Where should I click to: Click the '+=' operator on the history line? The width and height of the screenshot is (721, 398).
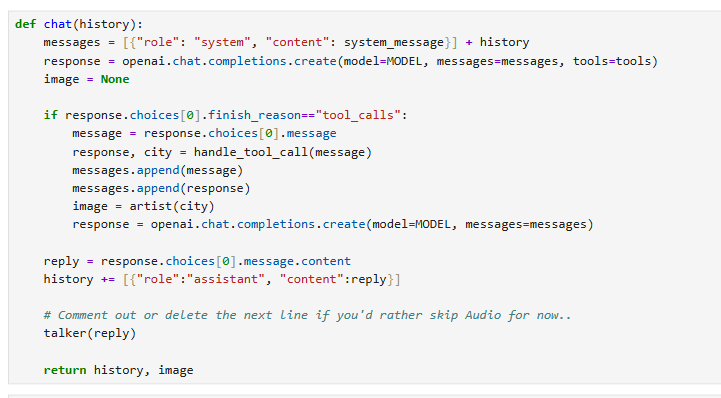tap(108, 279)
